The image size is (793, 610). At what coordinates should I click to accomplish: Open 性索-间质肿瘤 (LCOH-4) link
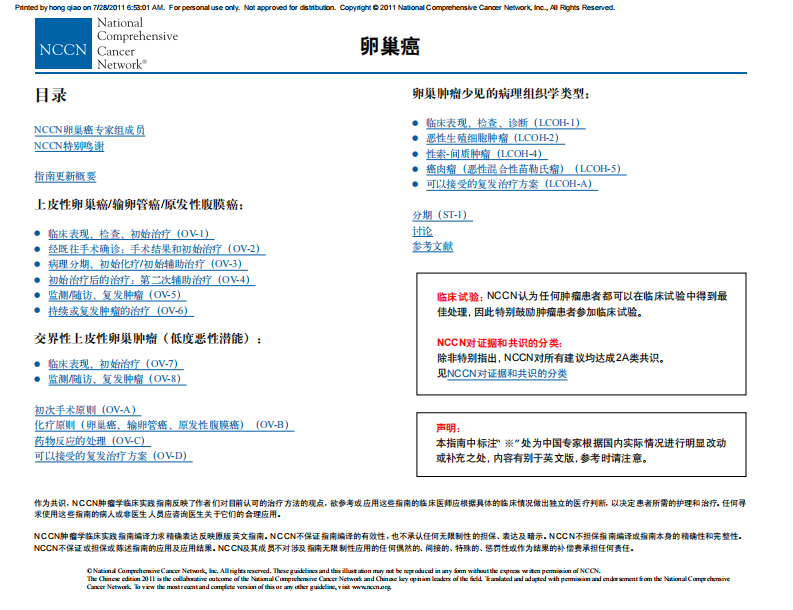coord(487,154)
